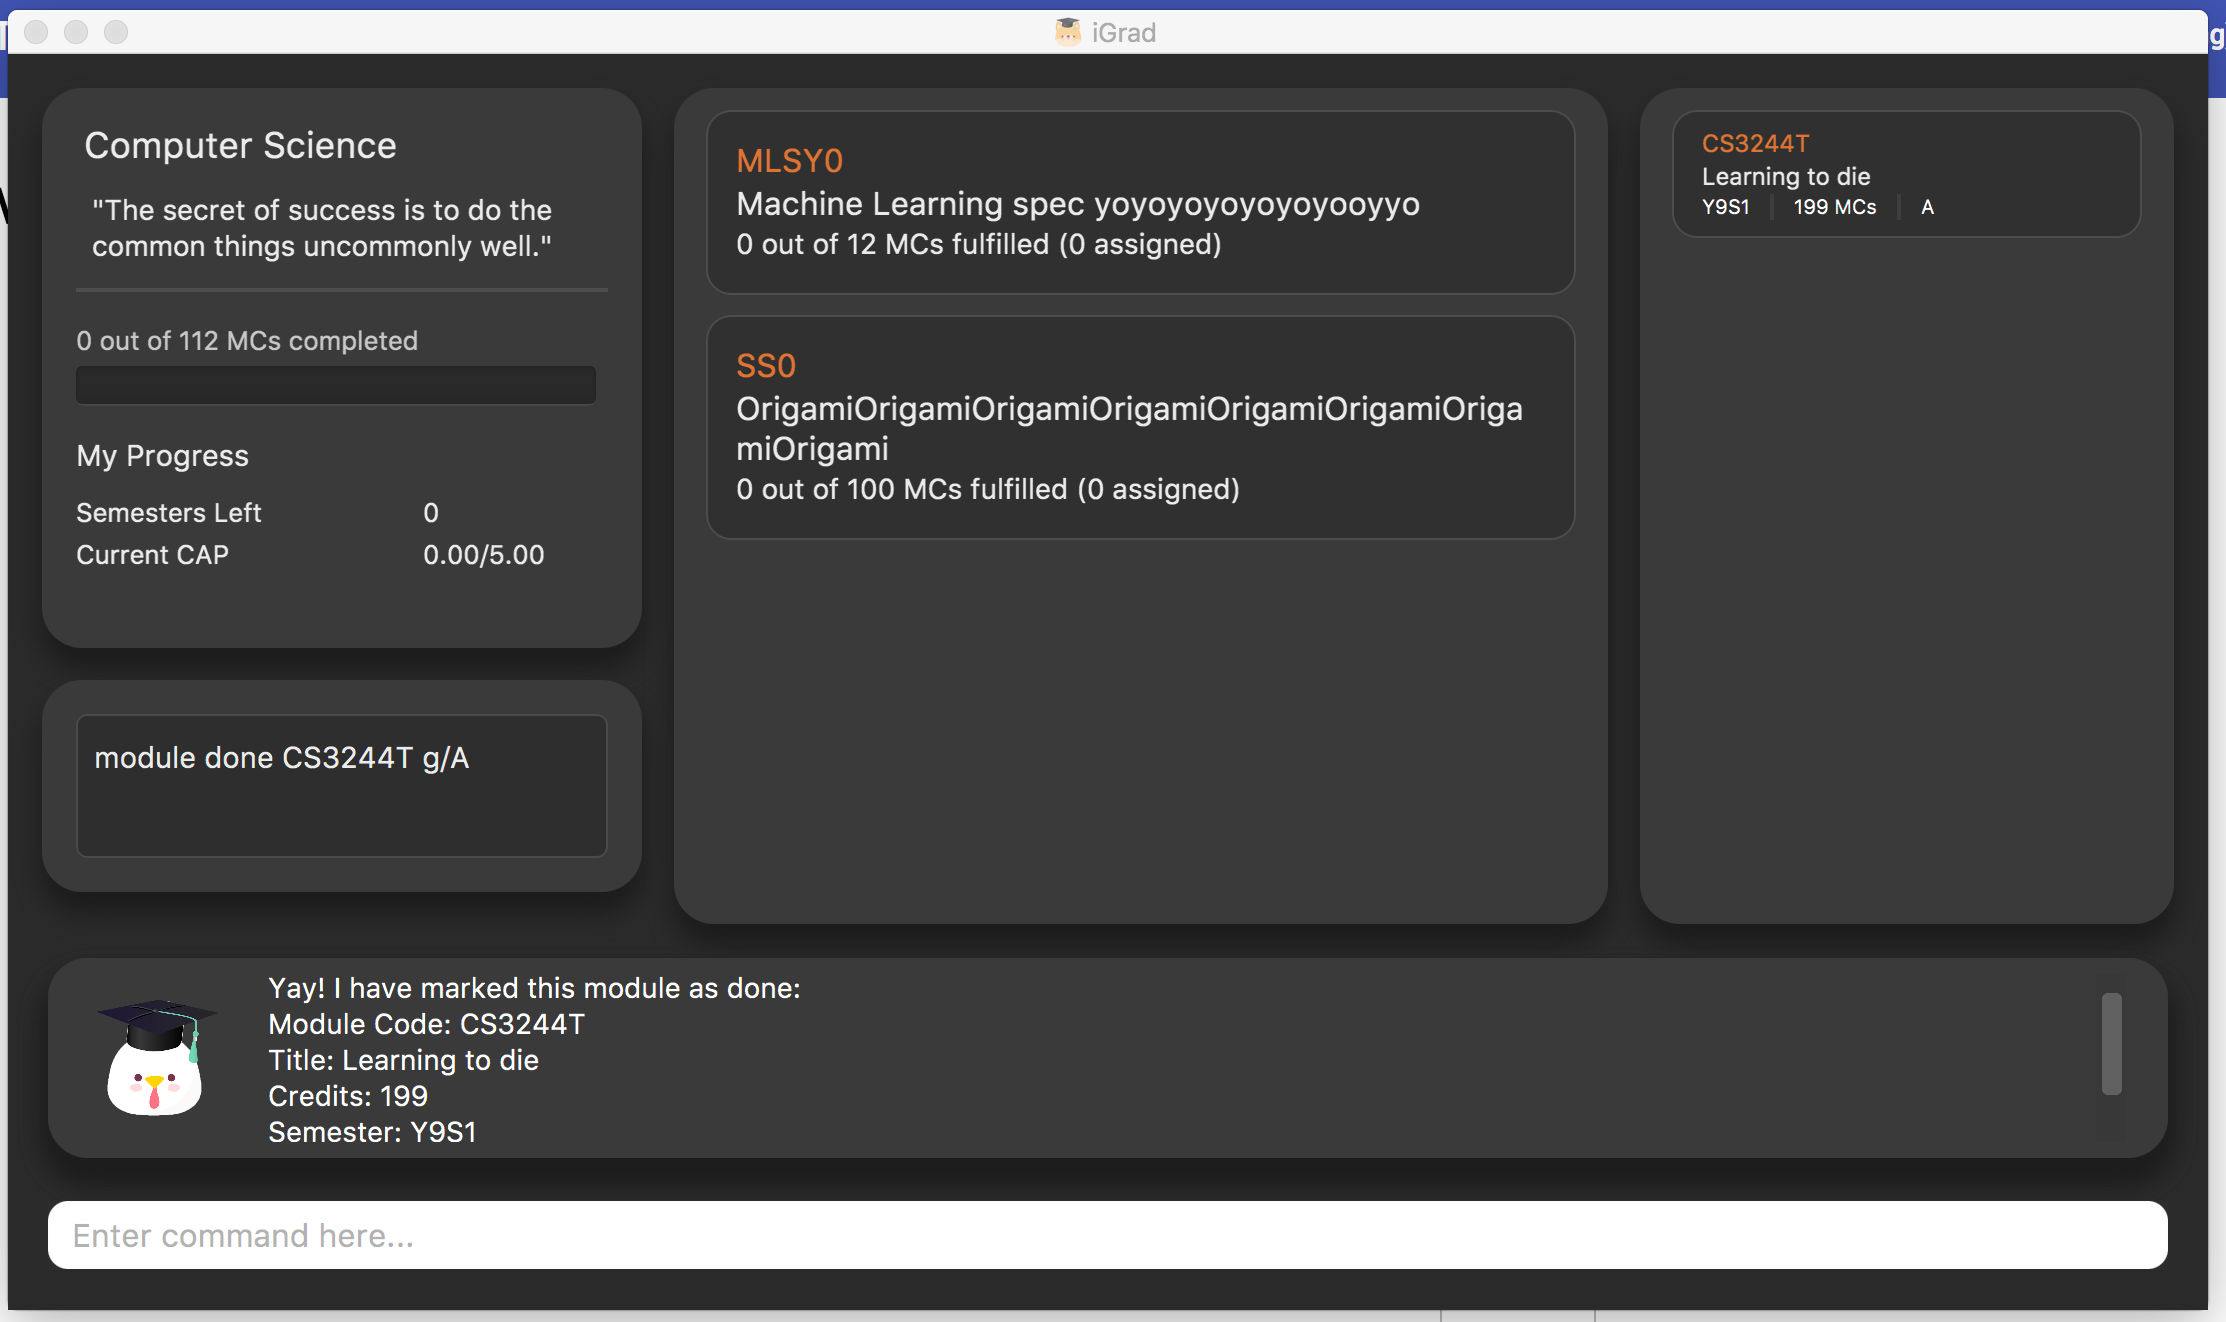Click '0 out of 100 MCs fulfilled' text
The width and height of the screenshot is (2226, 1322).
click(988, 489)
